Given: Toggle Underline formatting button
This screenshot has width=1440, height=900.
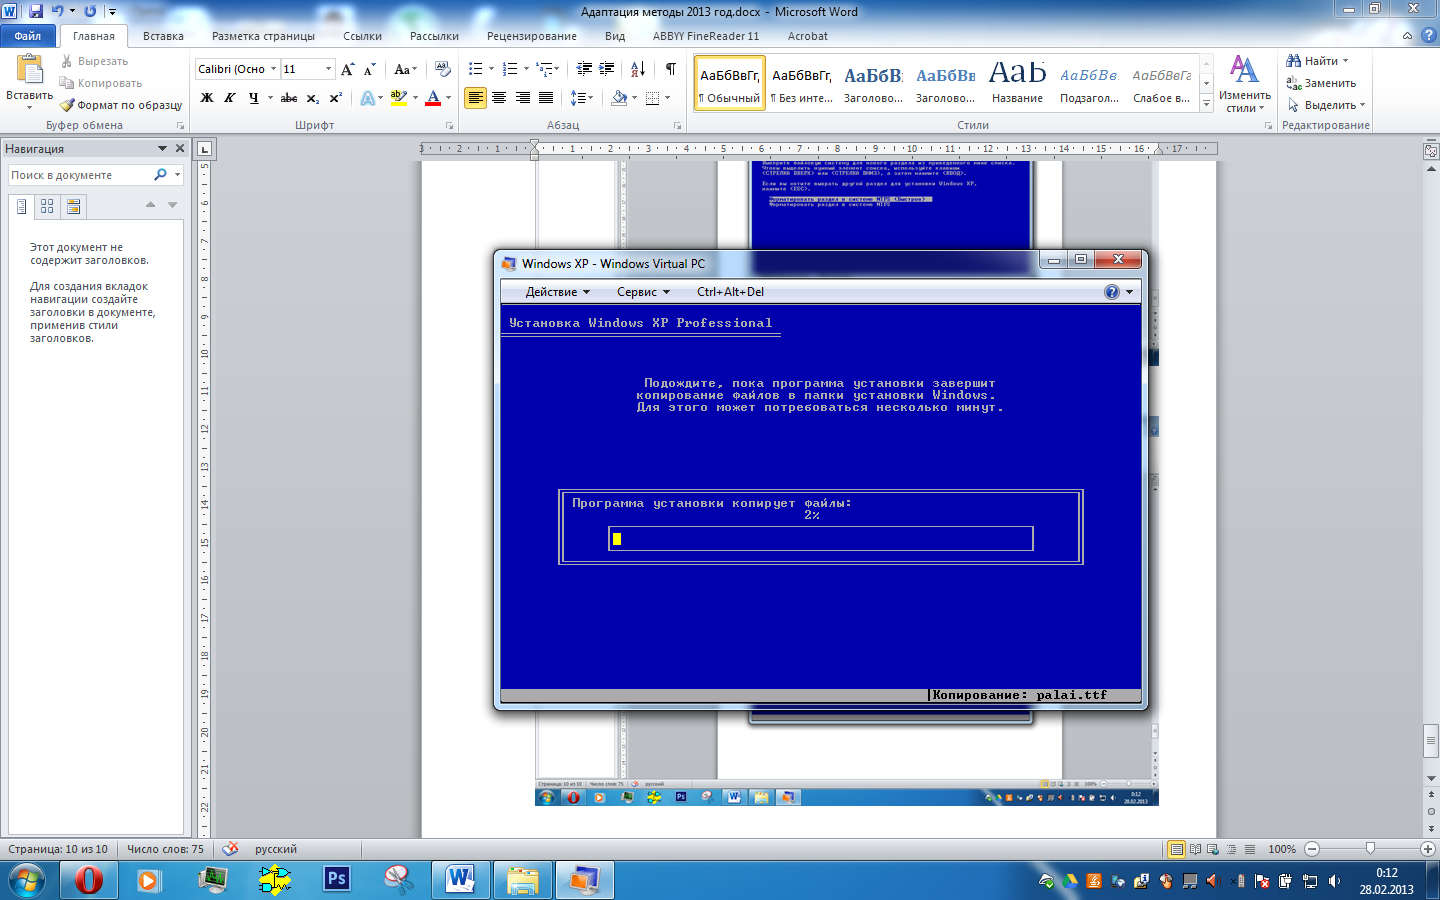Looking at the screenshot, I should (x=254, y=98).
